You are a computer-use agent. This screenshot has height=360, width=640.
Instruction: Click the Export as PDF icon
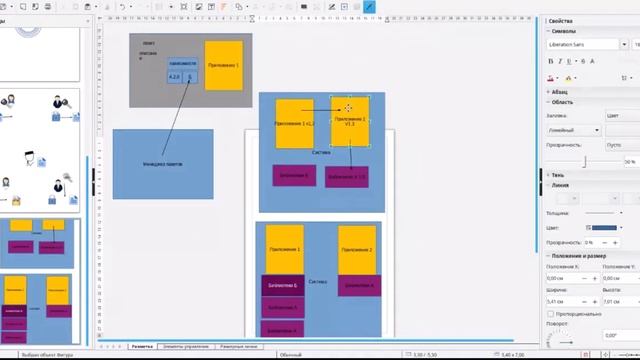pos(35,7)
